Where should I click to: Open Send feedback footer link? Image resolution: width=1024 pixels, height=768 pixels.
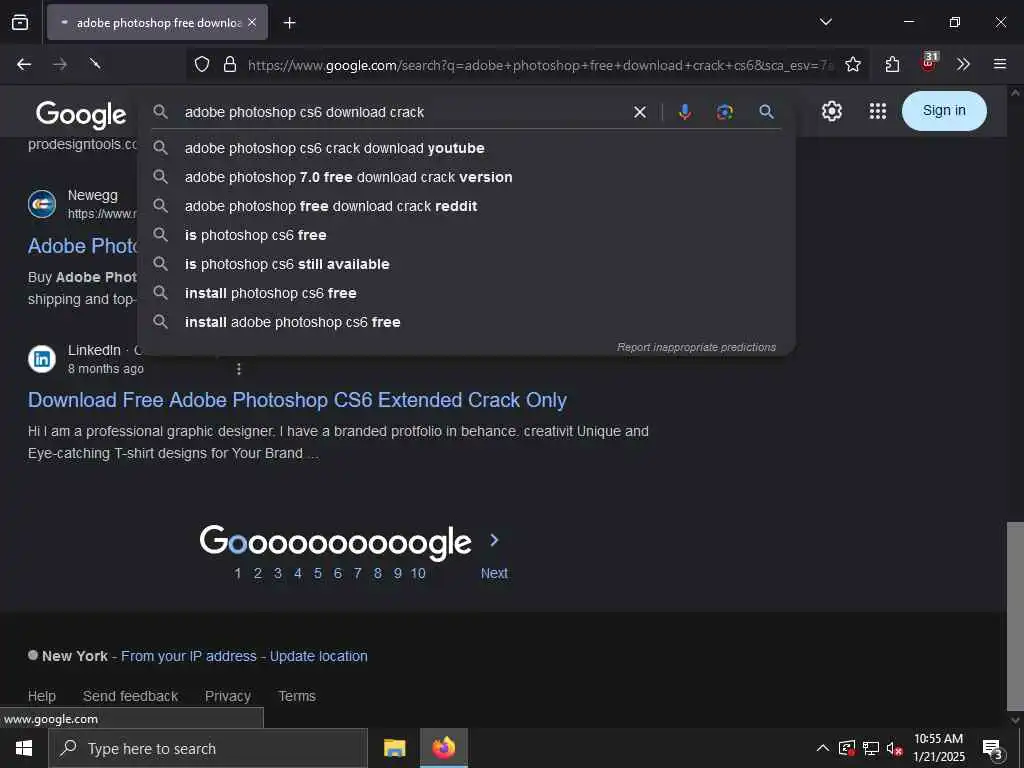[131, 696]
